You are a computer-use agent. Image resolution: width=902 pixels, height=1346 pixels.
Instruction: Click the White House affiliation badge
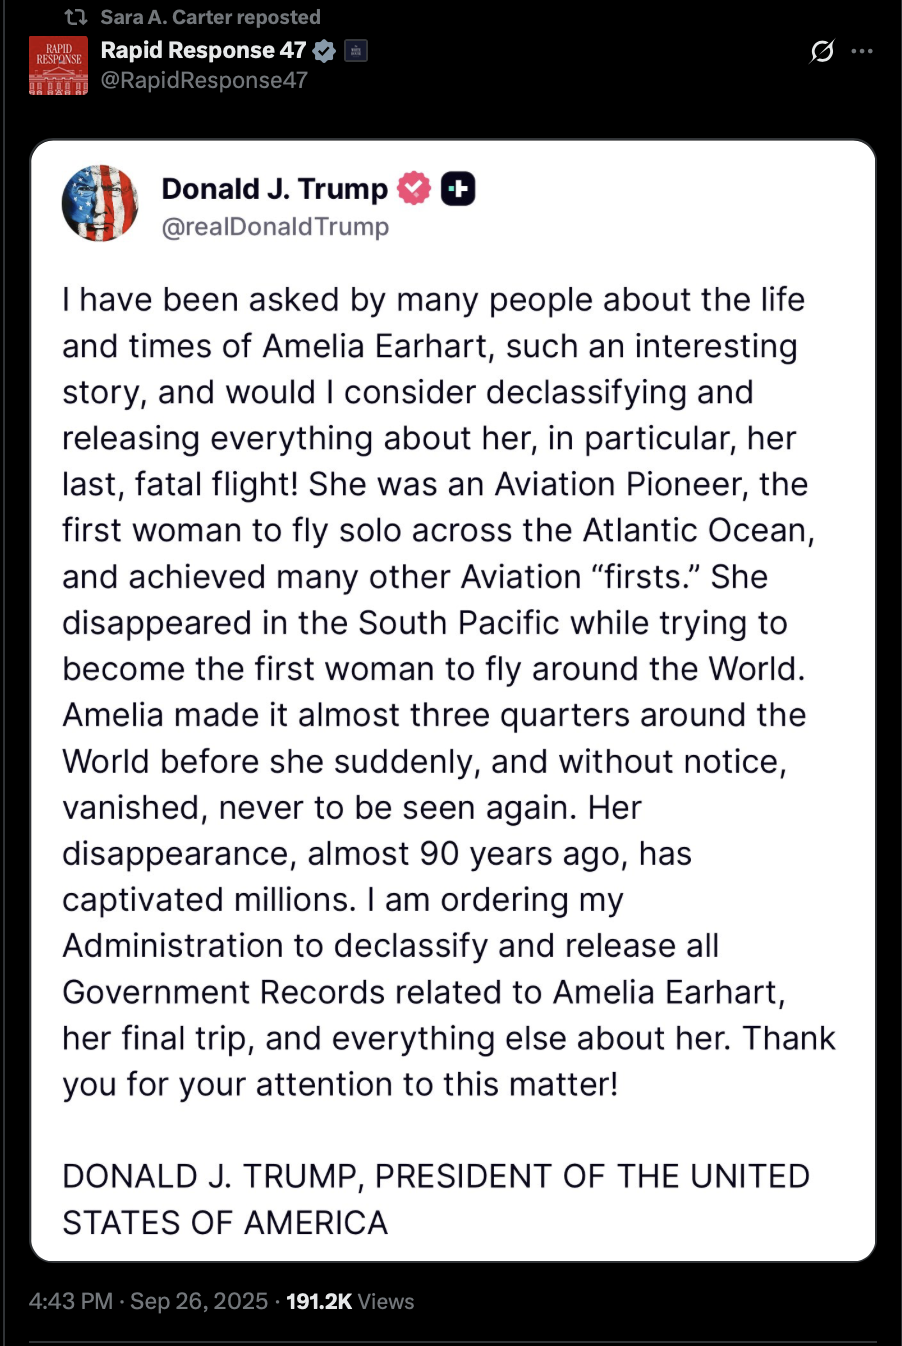pyautogui.click(x=356, y=50)
